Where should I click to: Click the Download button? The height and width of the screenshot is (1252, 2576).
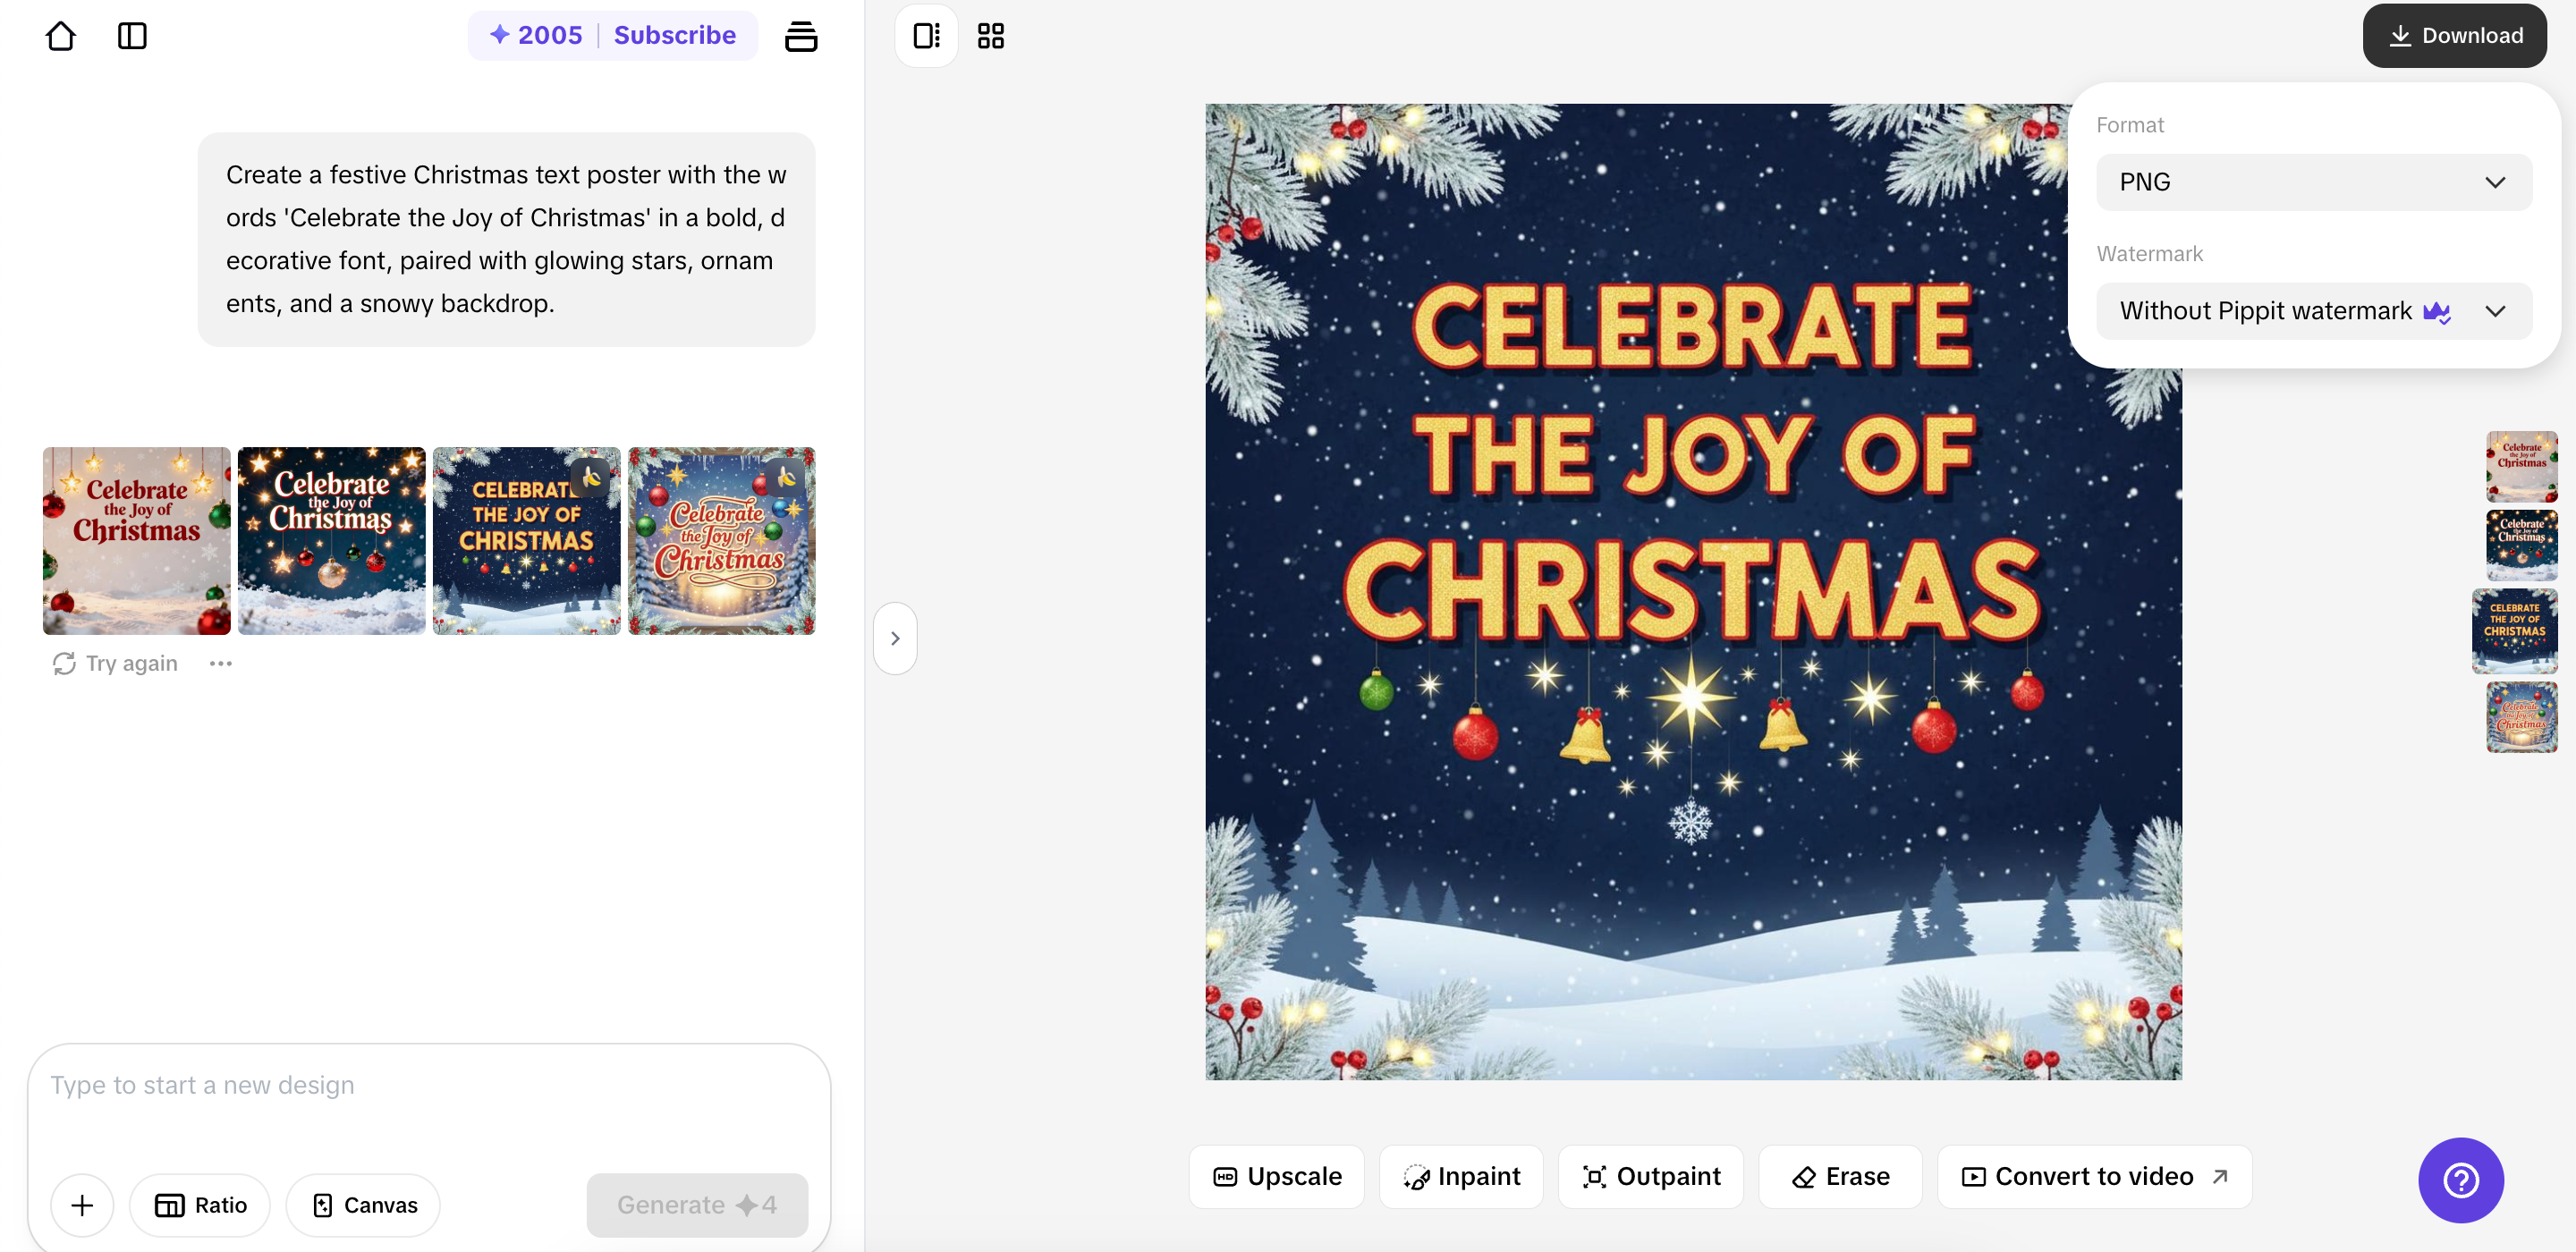tap(2454, 36)
